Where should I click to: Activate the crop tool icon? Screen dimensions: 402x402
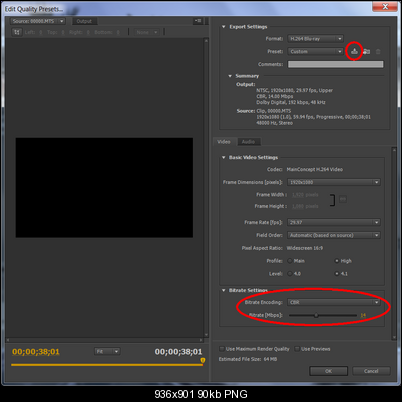click(x=17, y=32)
